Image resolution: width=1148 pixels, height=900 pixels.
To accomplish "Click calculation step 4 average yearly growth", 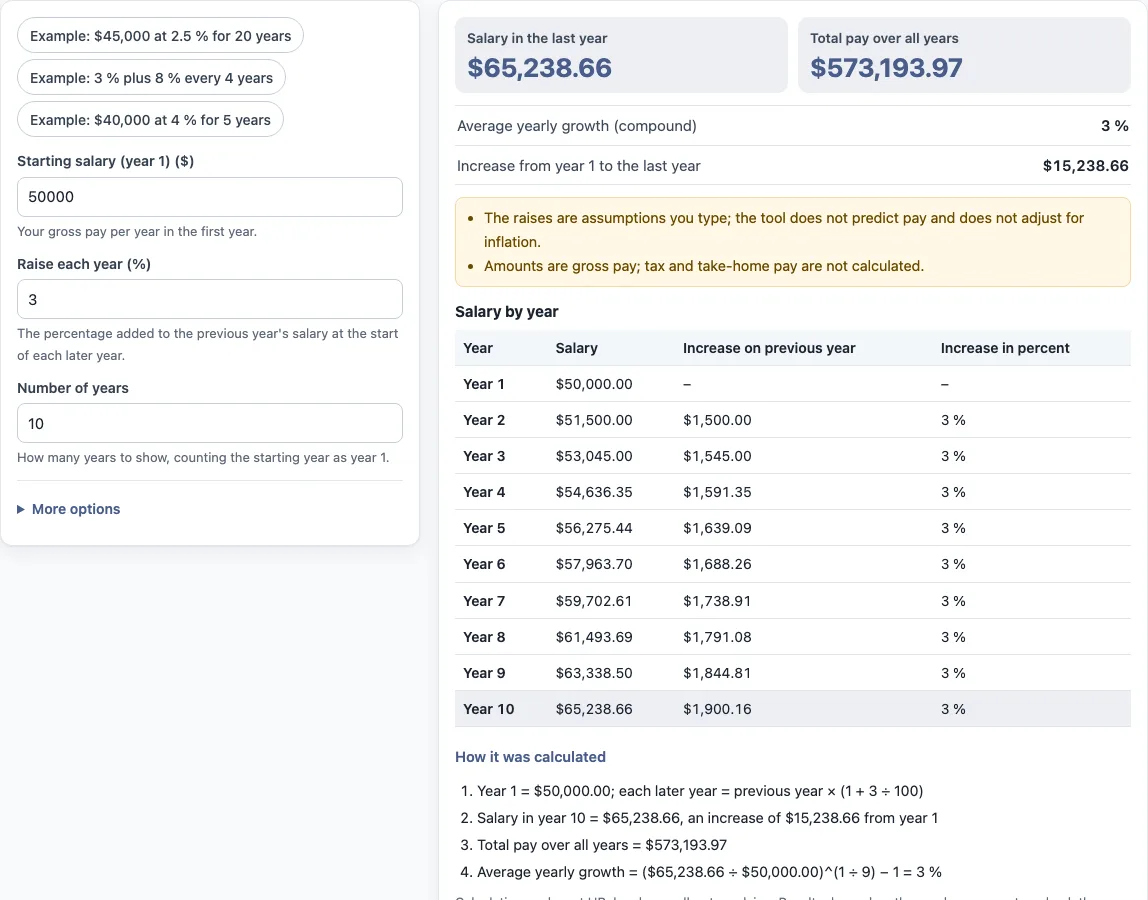I will [x=709, y=872].
